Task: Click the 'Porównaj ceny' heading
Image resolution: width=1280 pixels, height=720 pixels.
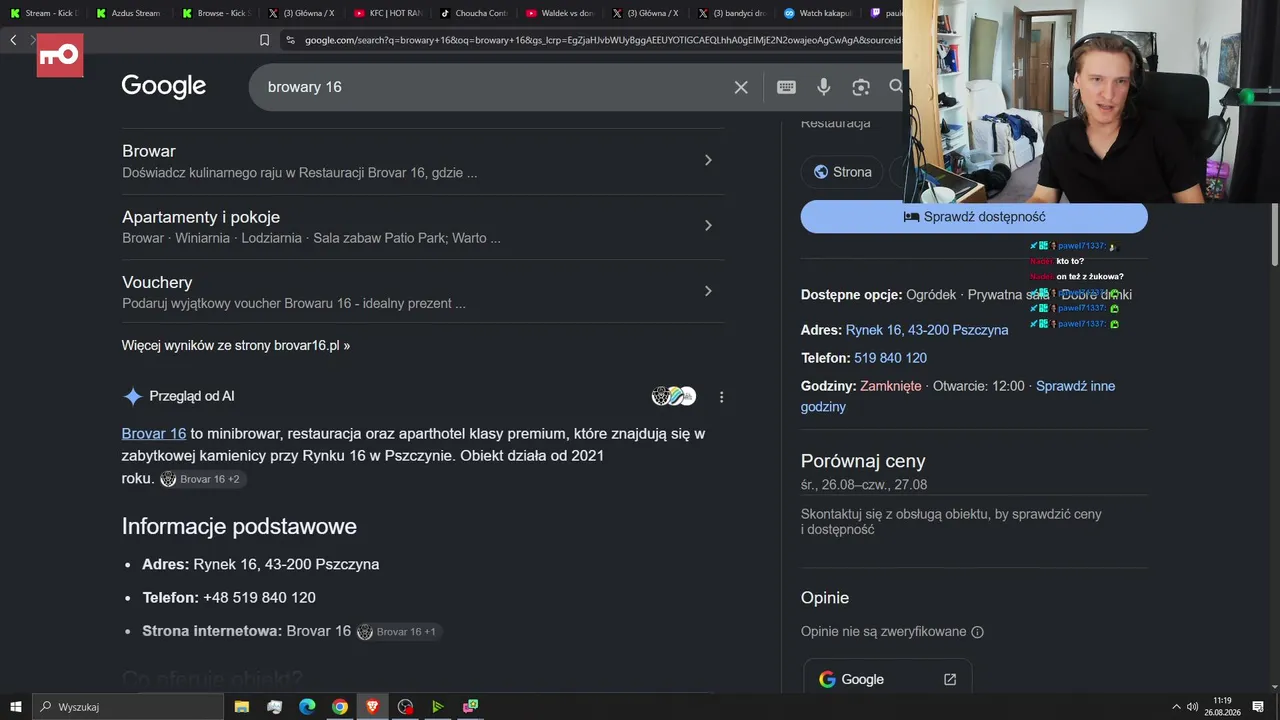Action: pyautogui.click(x=863, y=461)
